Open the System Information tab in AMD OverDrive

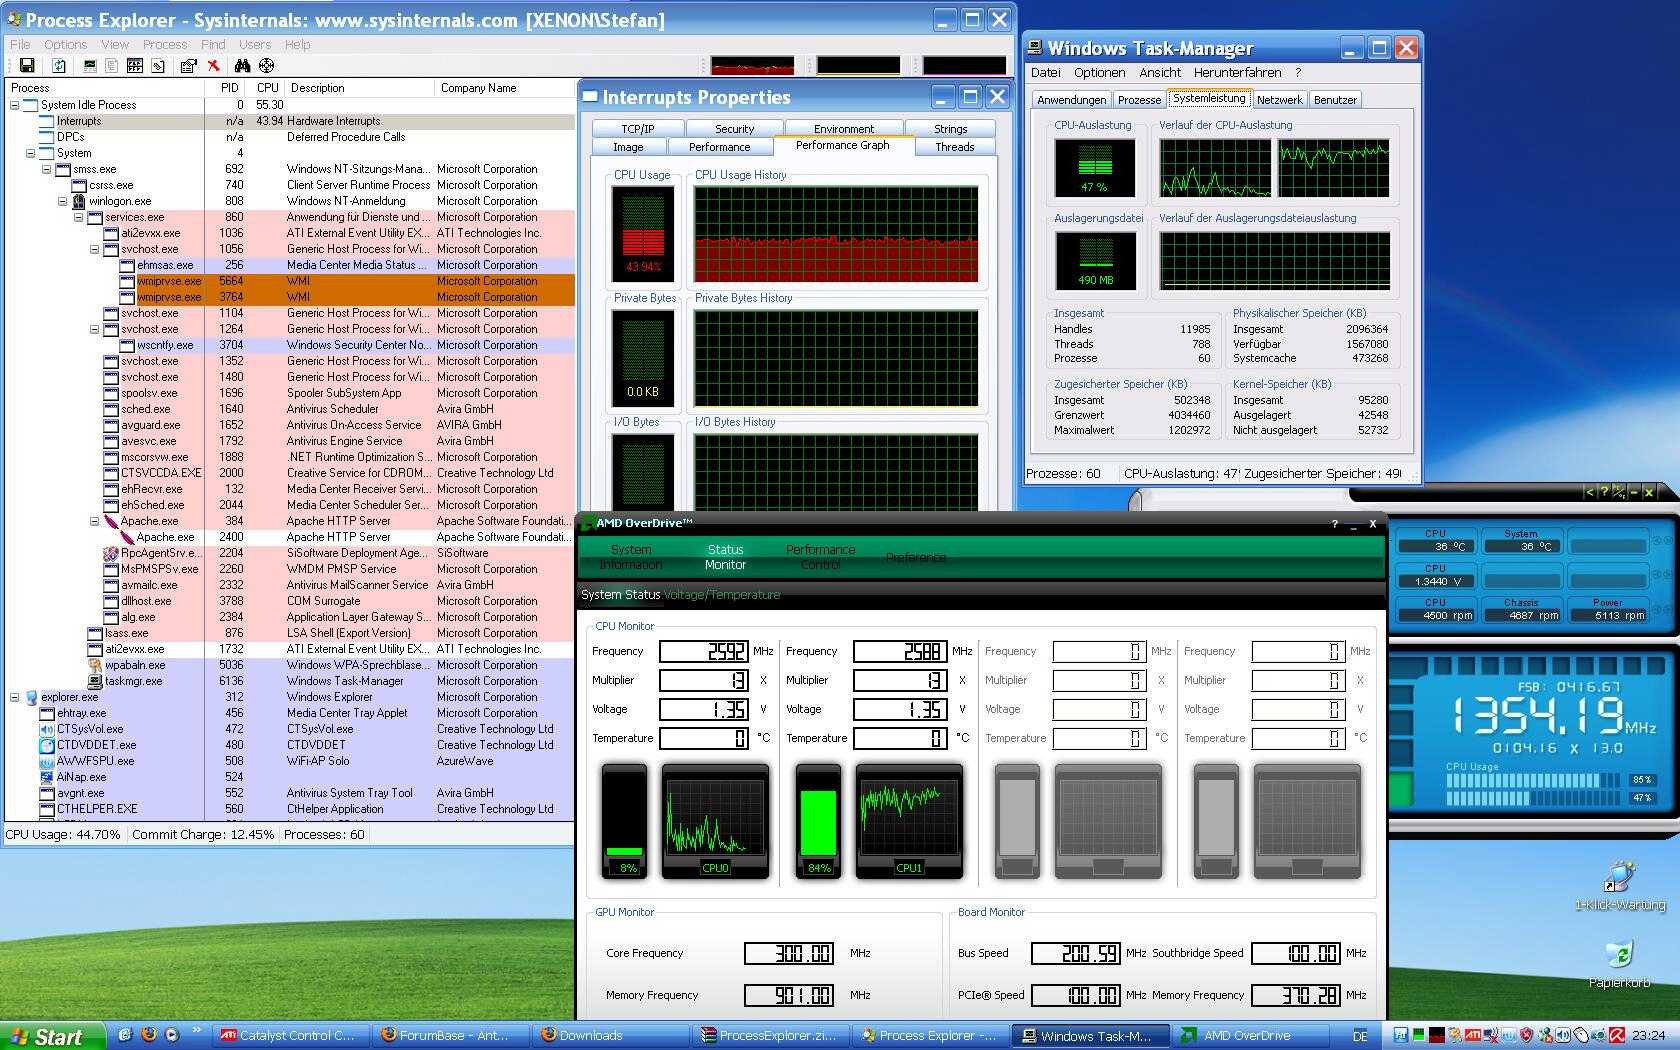(x=631, y=557)
